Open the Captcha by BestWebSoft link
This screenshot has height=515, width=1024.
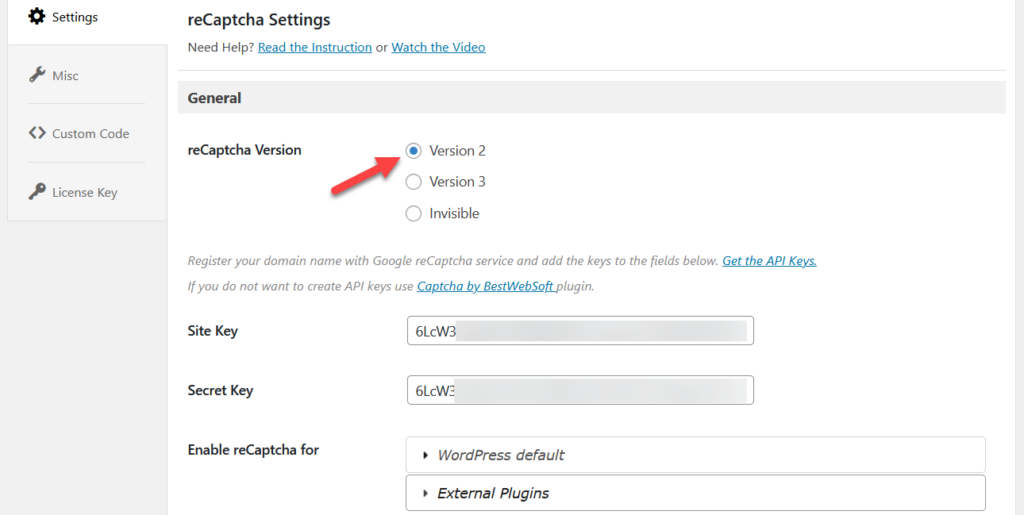point(487,286)
